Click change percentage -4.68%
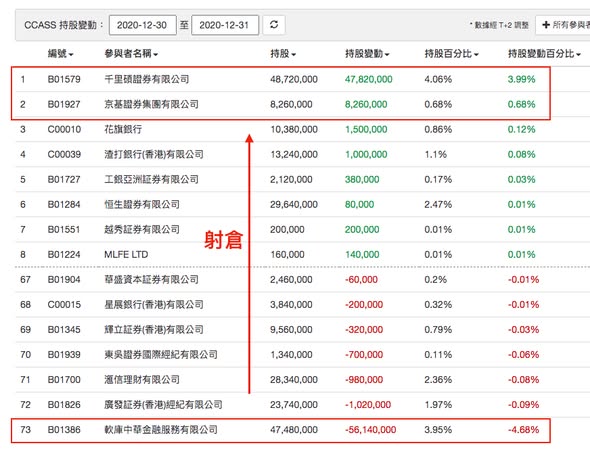Viewport: 590px width, 452px height. (x=523, y=430)
